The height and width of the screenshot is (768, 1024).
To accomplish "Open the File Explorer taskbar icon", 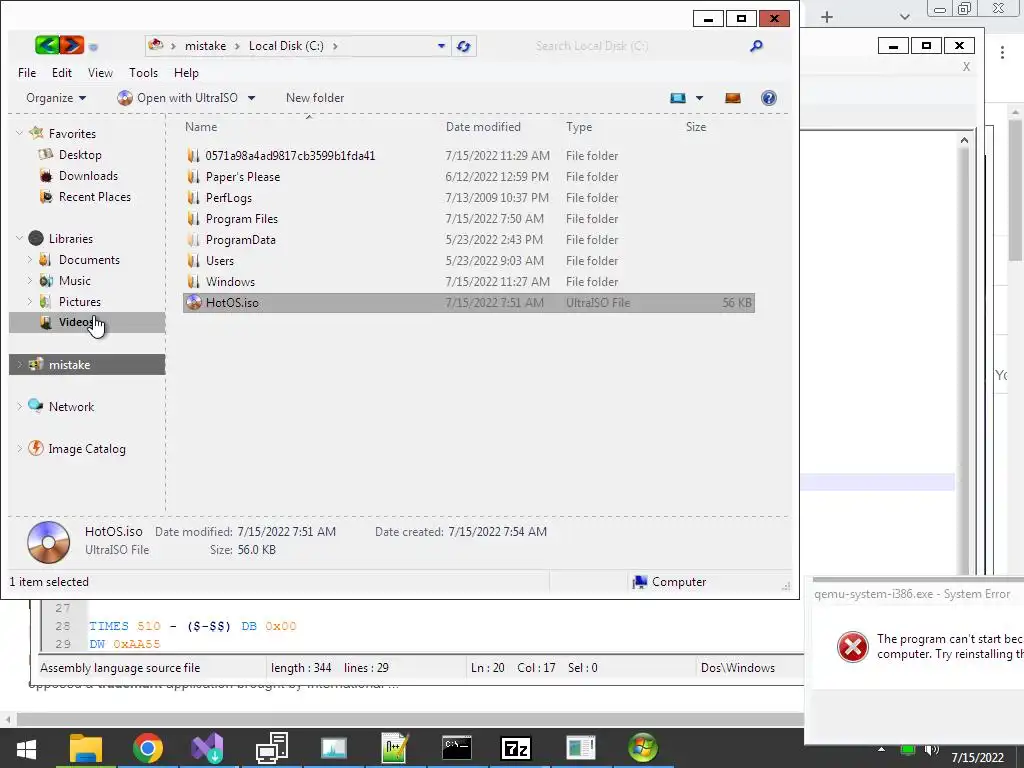I will click(86, 748).
